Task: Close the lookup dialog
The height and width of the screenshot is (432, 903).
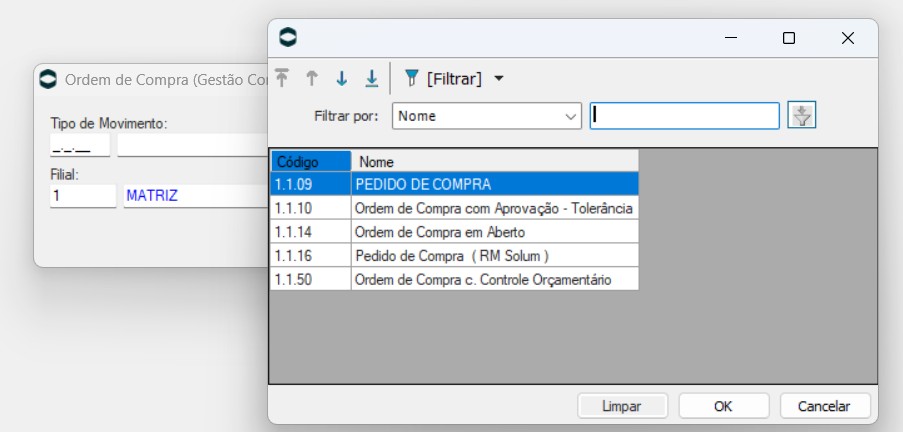Action: (848, 38)
